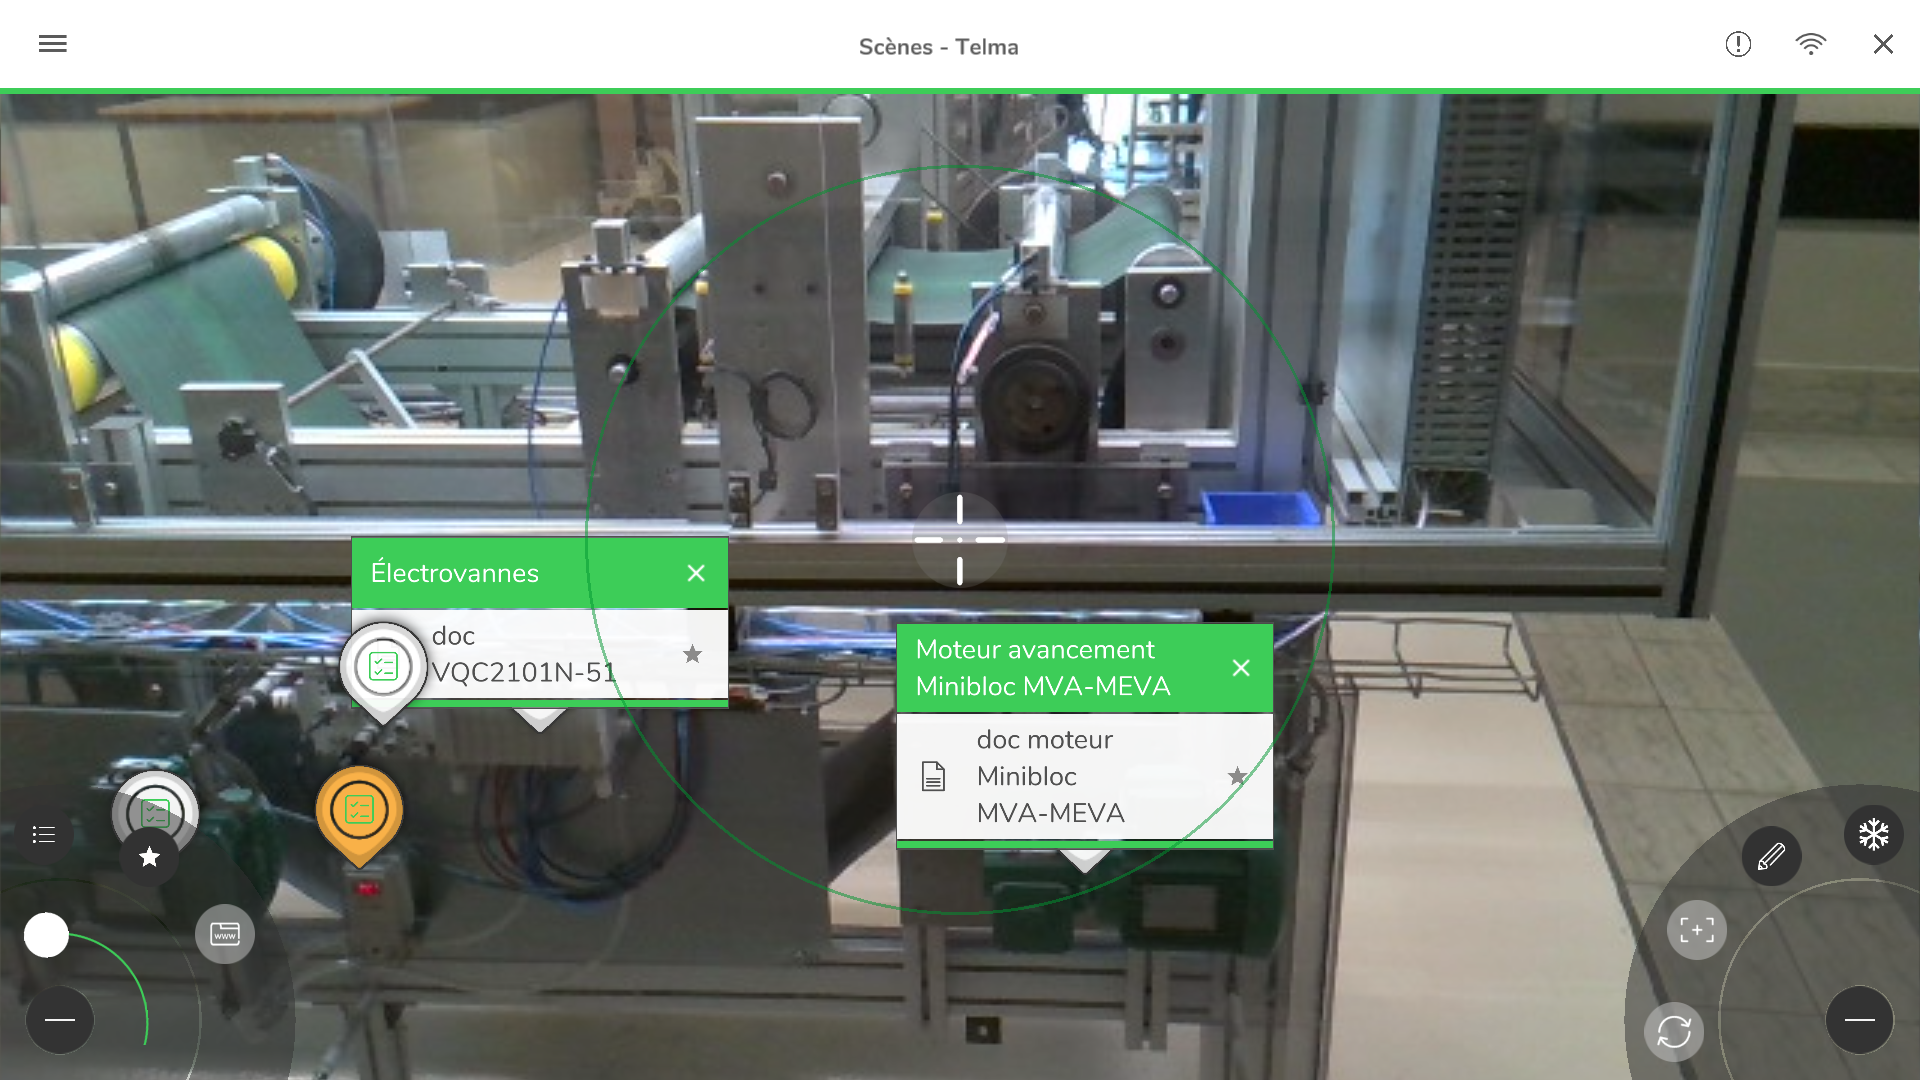
Task: Activate the focus target scan button
Action: click(1696, 930)
